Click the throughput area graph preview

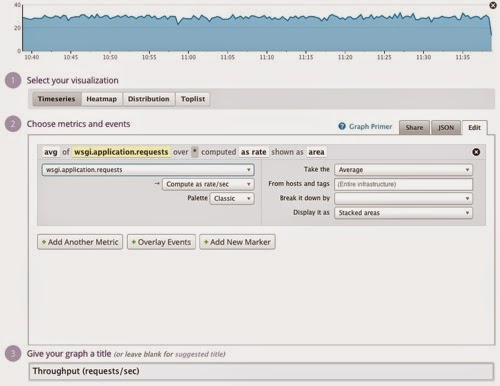click(x=257, y=33)
